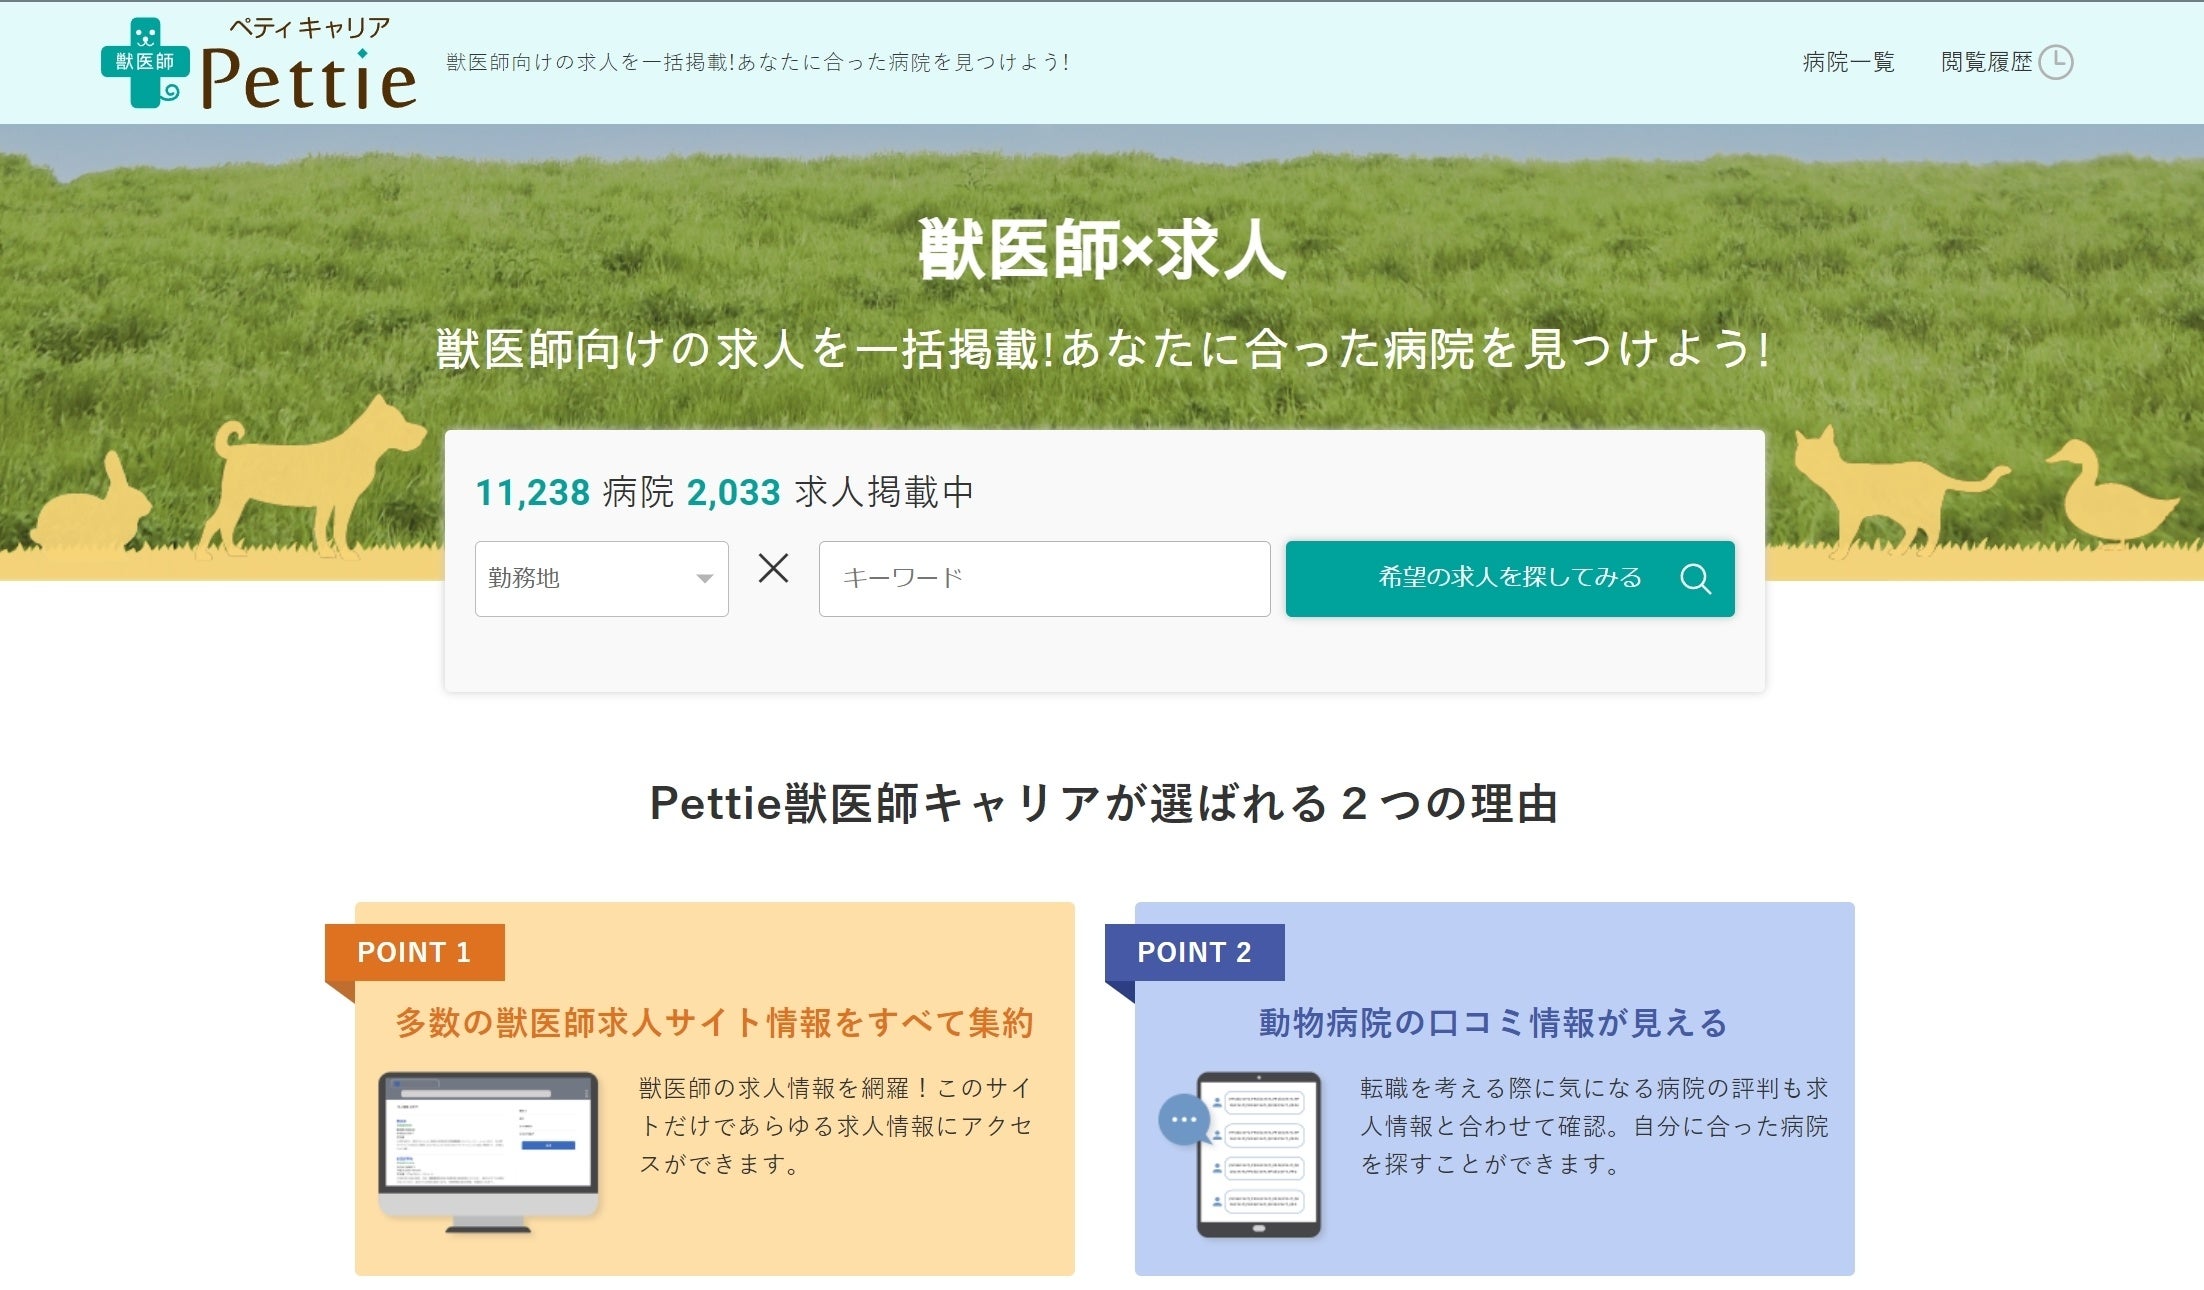Click the tablet review illustration in Point 2
The image size is (2204, 1290).
[1259, 1154]
